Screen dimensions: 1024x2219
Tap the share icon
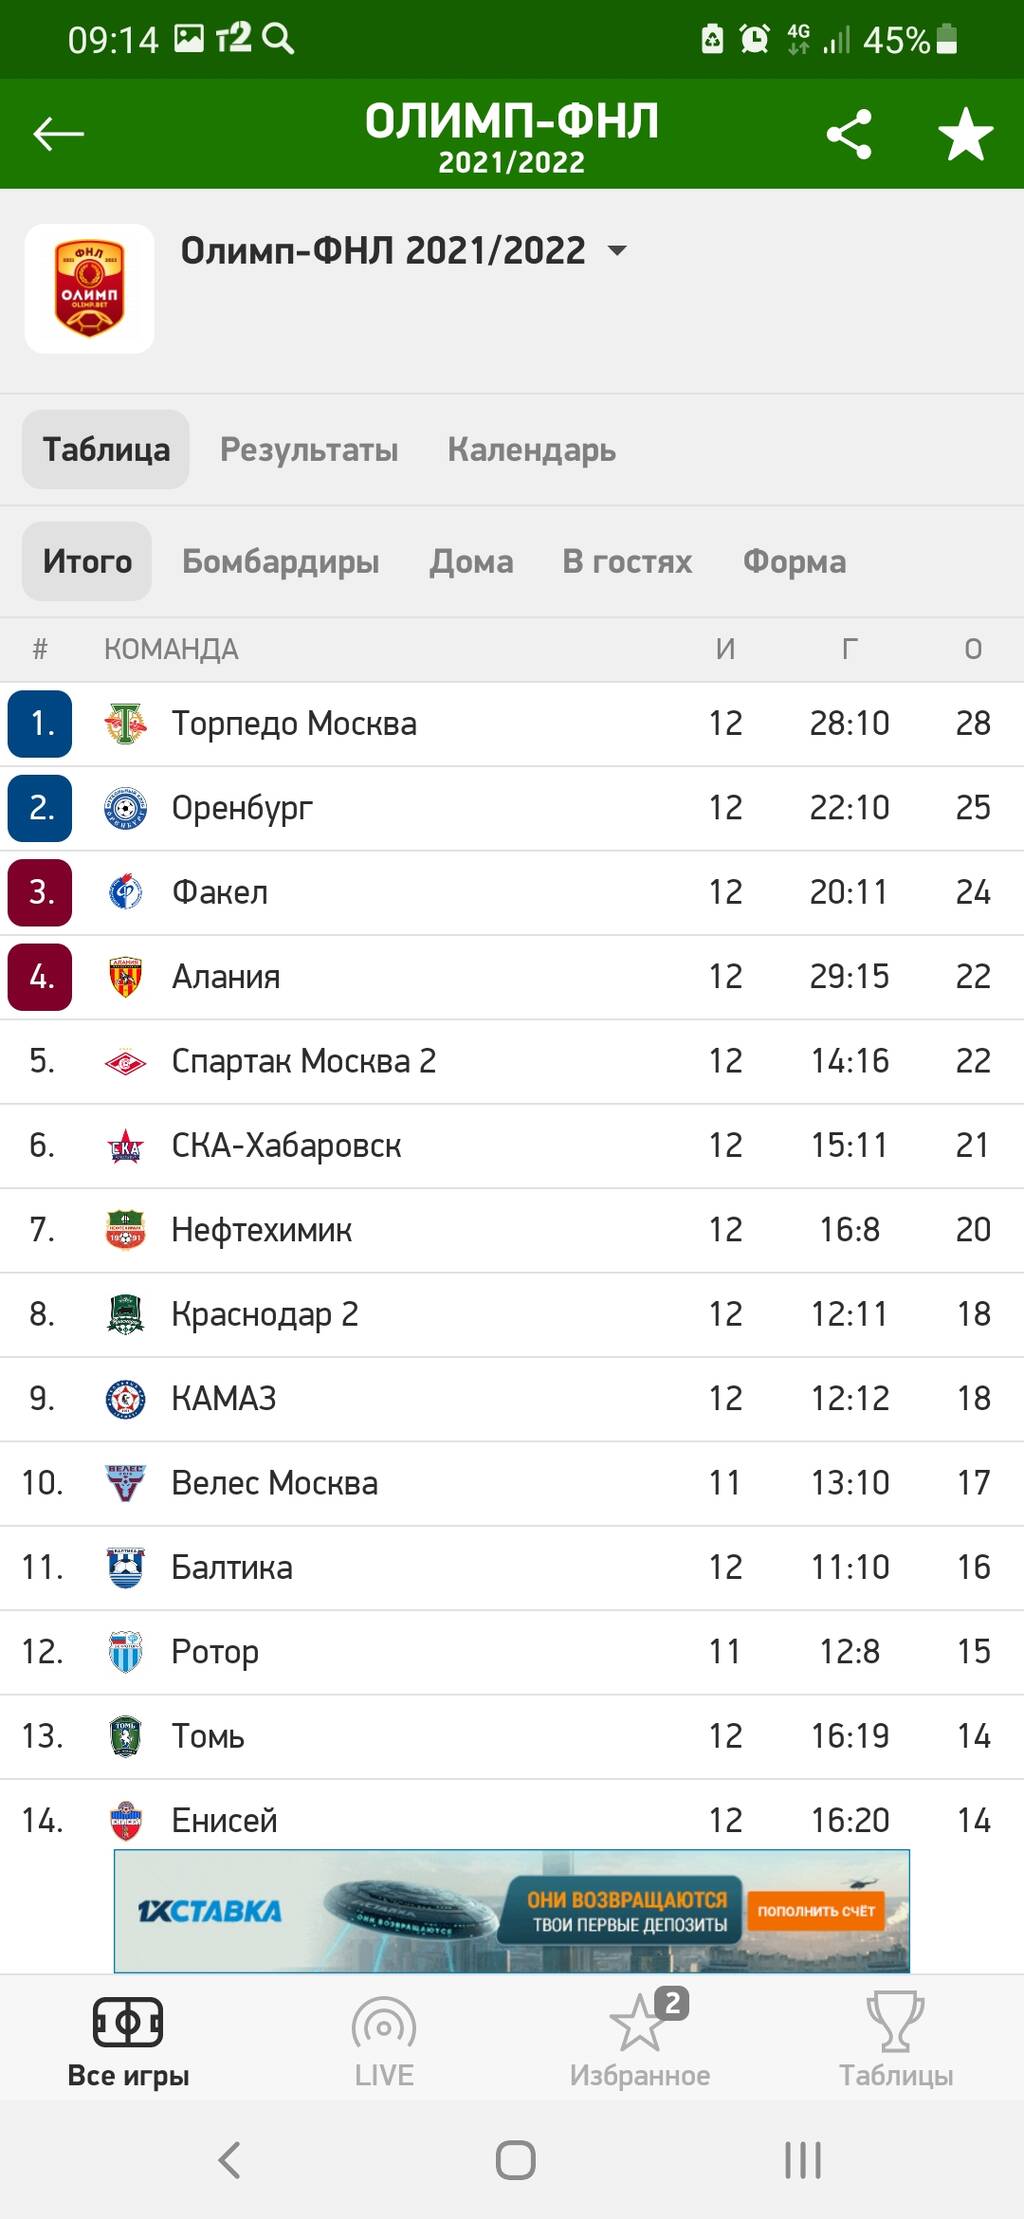click(x=849, y=134)
